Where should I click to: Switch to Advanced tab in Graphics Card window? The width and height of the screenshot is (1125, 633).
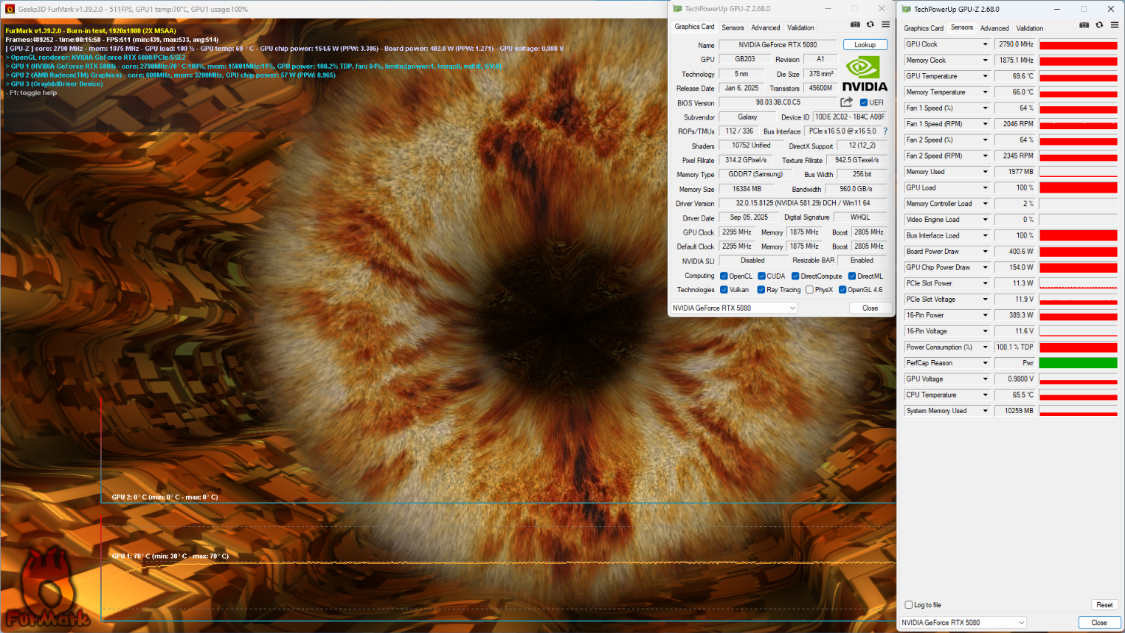765,28
